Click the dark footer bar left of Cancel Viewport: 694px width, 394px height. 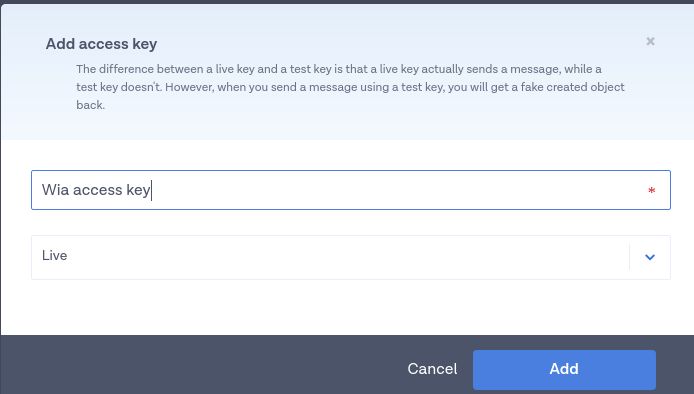pyautogui.click(x=199, y=365)
